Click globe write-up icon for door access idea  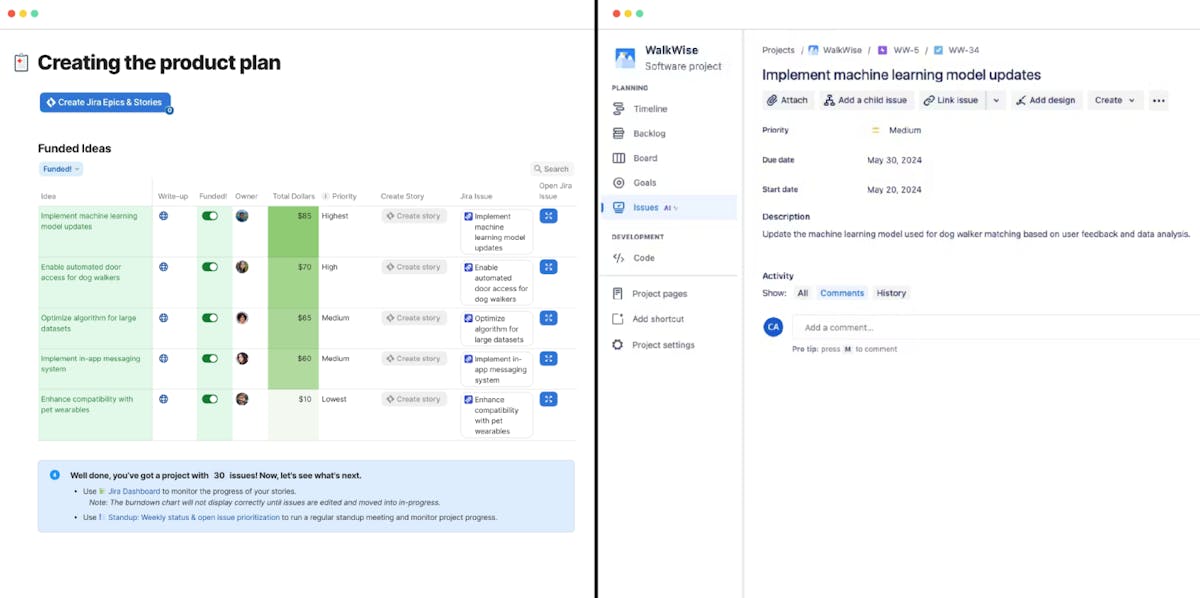coord(163,267)
